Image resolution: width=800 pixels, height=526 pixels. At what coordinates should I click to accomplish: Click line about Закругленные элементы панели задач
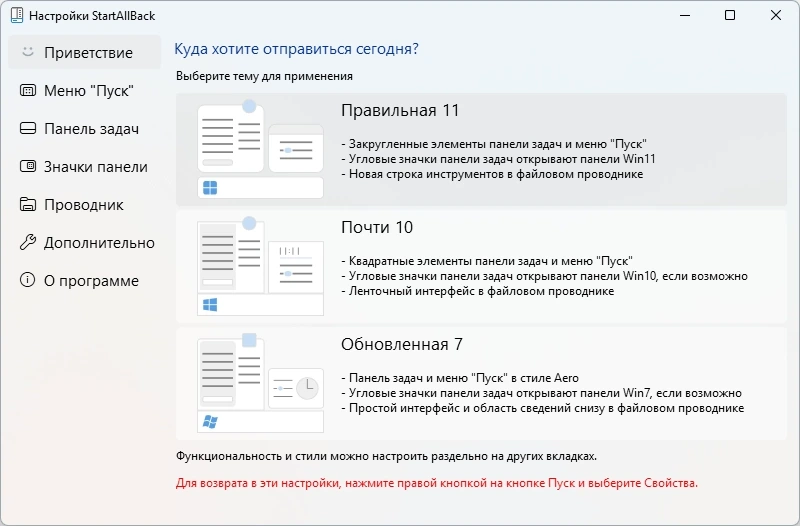point(494,144)
